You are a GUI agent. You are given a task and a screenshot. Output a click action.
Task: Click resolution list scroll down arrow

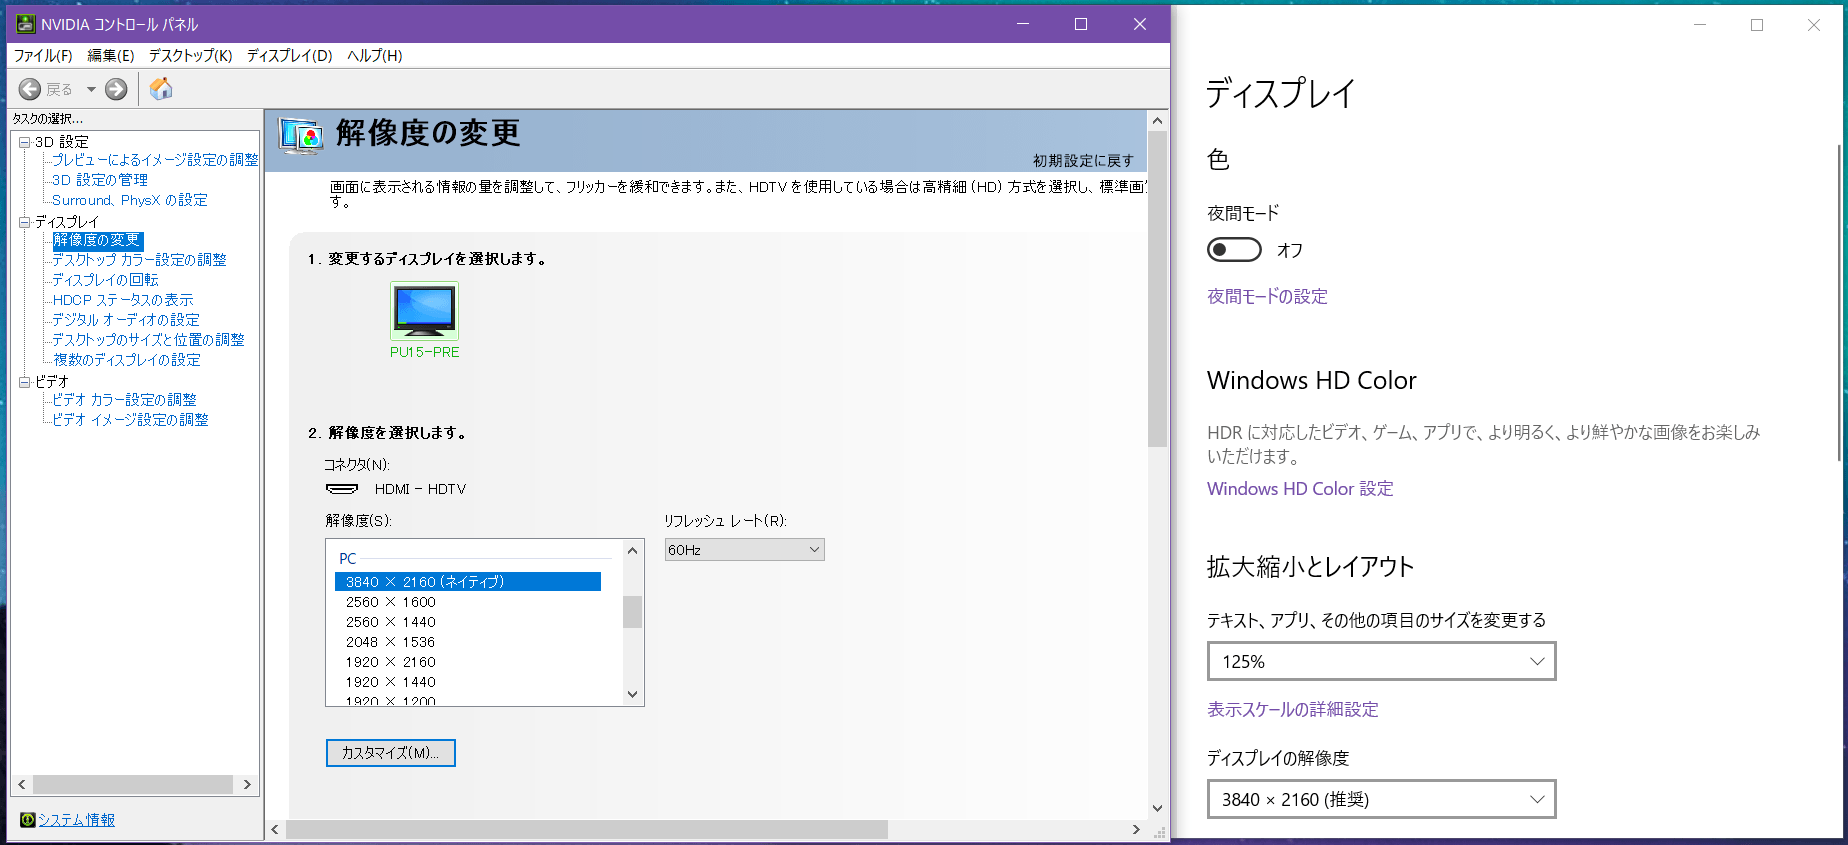tap(632, 694)
